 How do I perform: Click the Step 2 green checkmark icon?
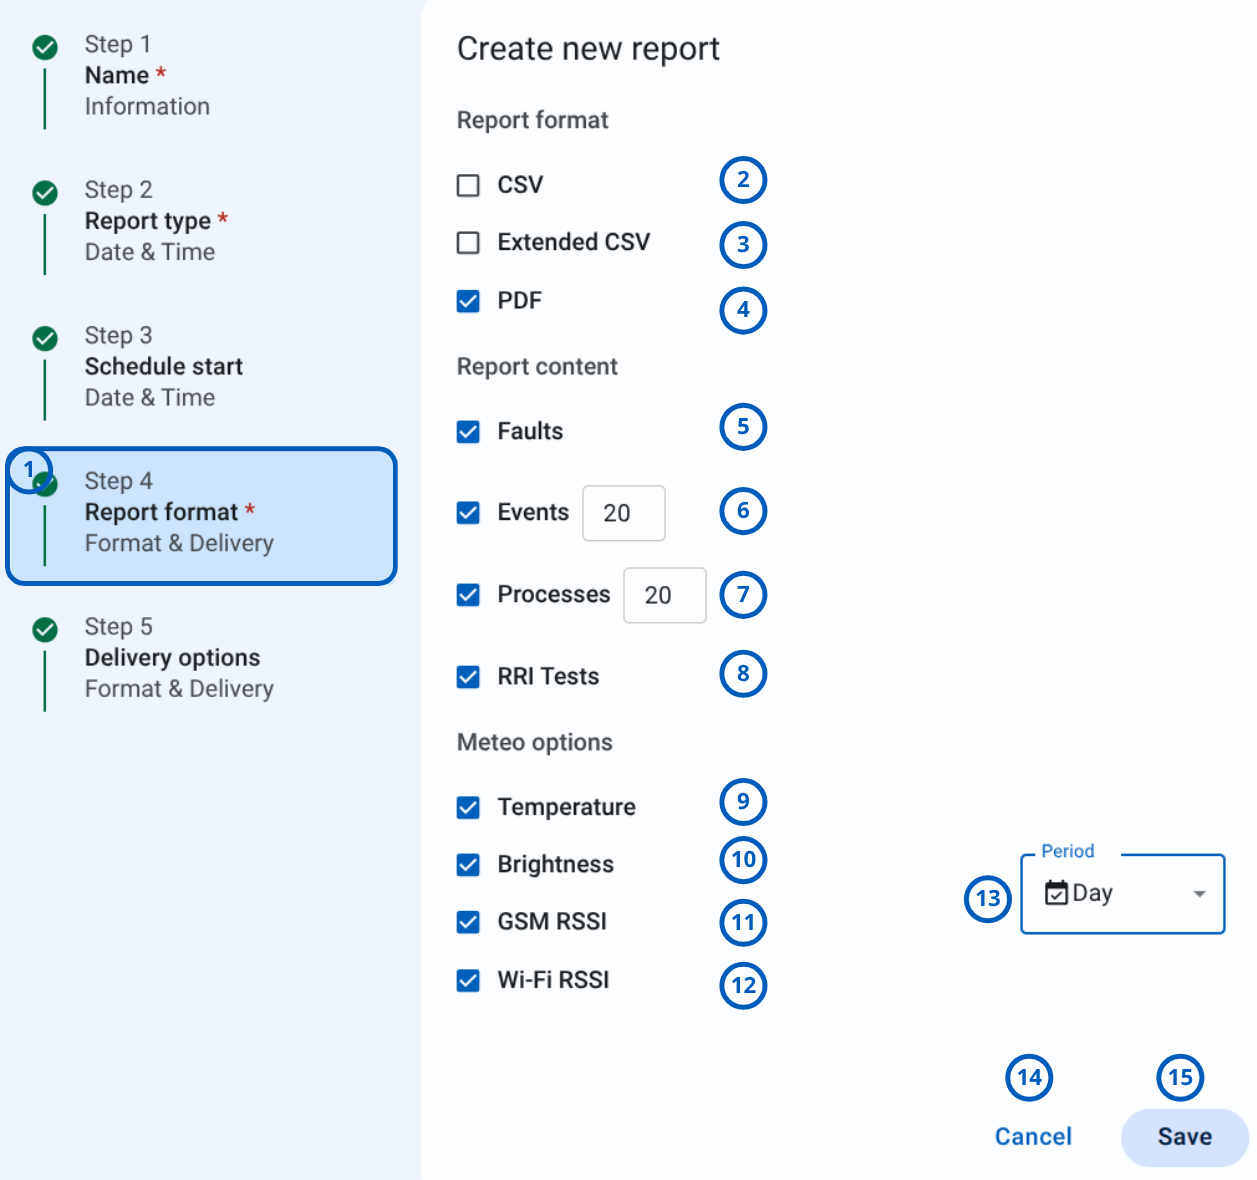pyautogui.click(x=45, y=193)
